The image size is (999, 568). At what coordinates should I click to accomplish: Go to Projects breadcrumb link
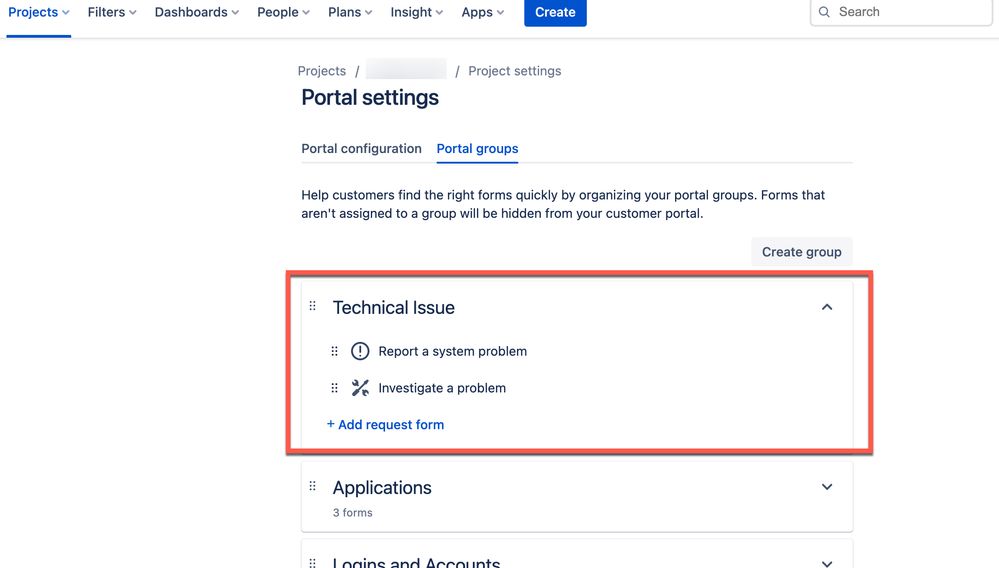322,71
